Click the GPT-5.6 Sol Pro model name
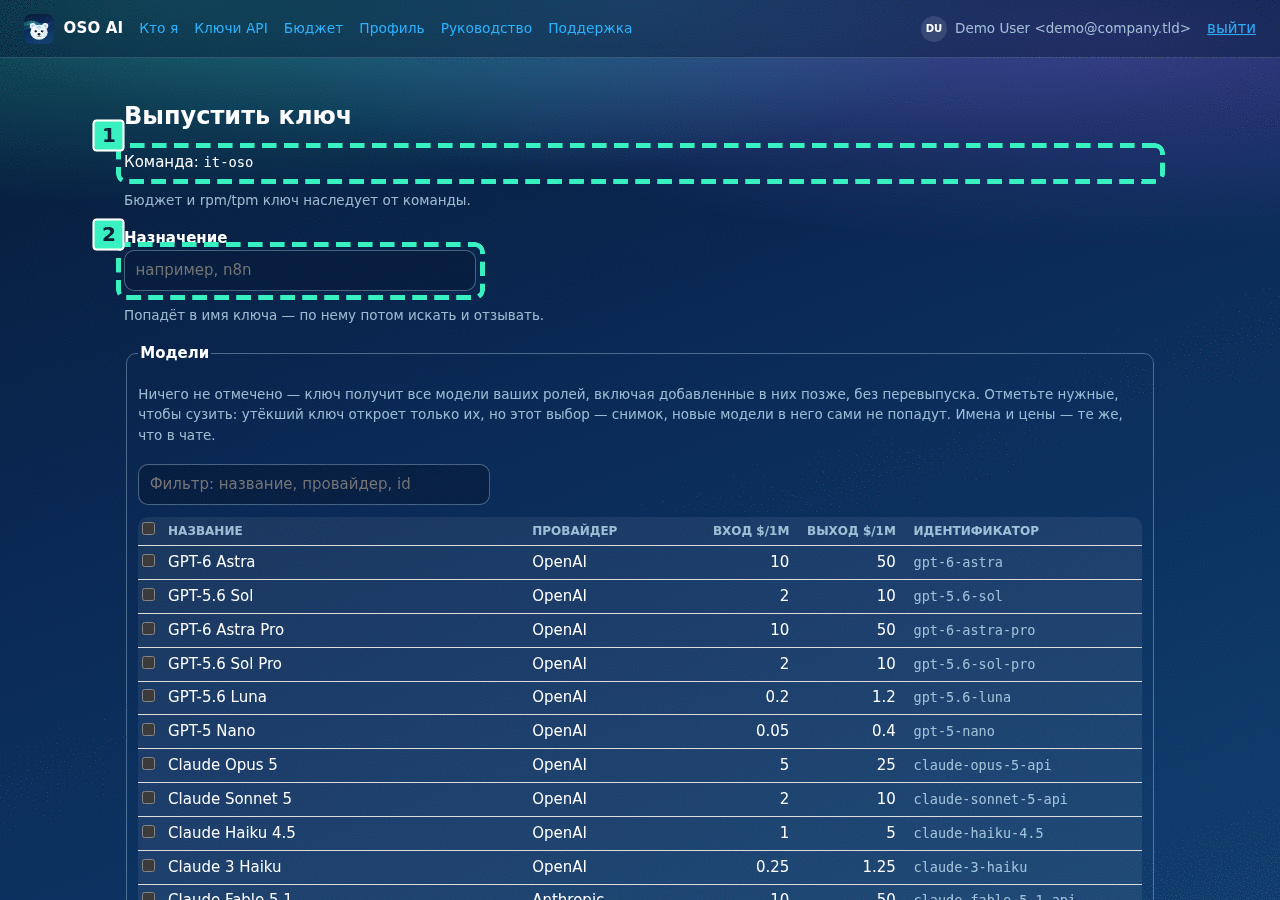Screen dimensions: 1280x900 (x=225, y=664)
